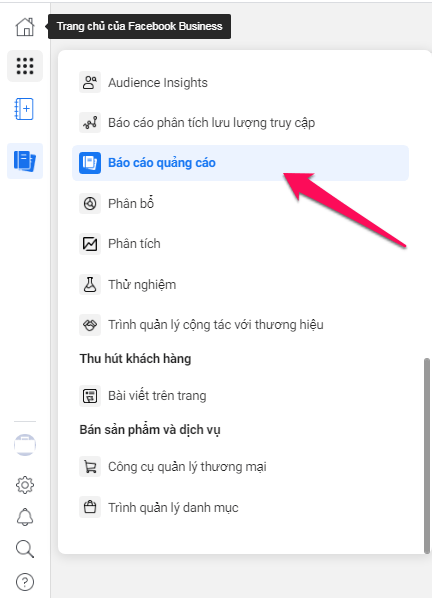Select Báo cáo quảng cáo menu item
Image resolution: width=432 pixels, height=598 pixels.
(x=240, y=163)
